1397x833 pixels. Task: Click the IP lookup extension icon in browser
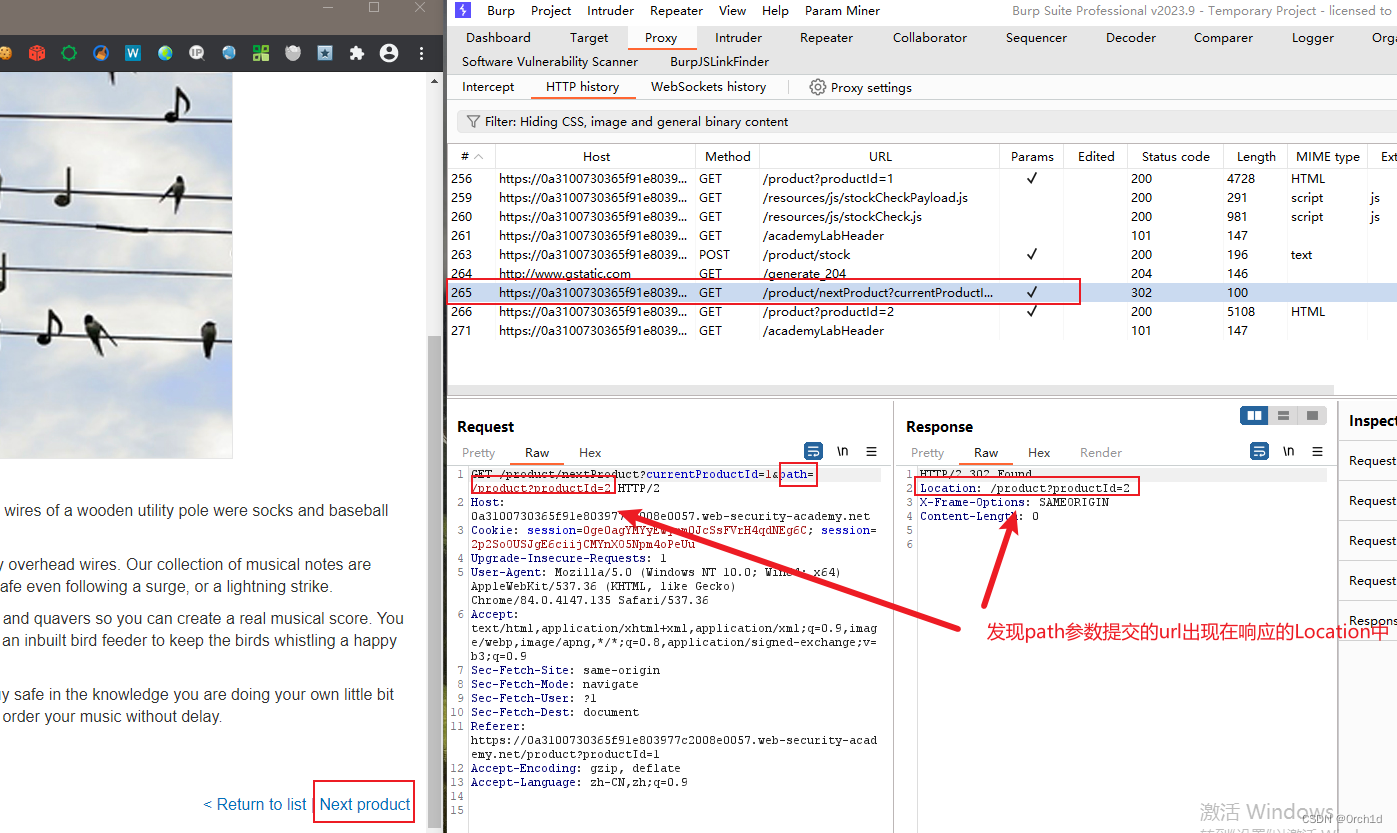tap(197, 53)
